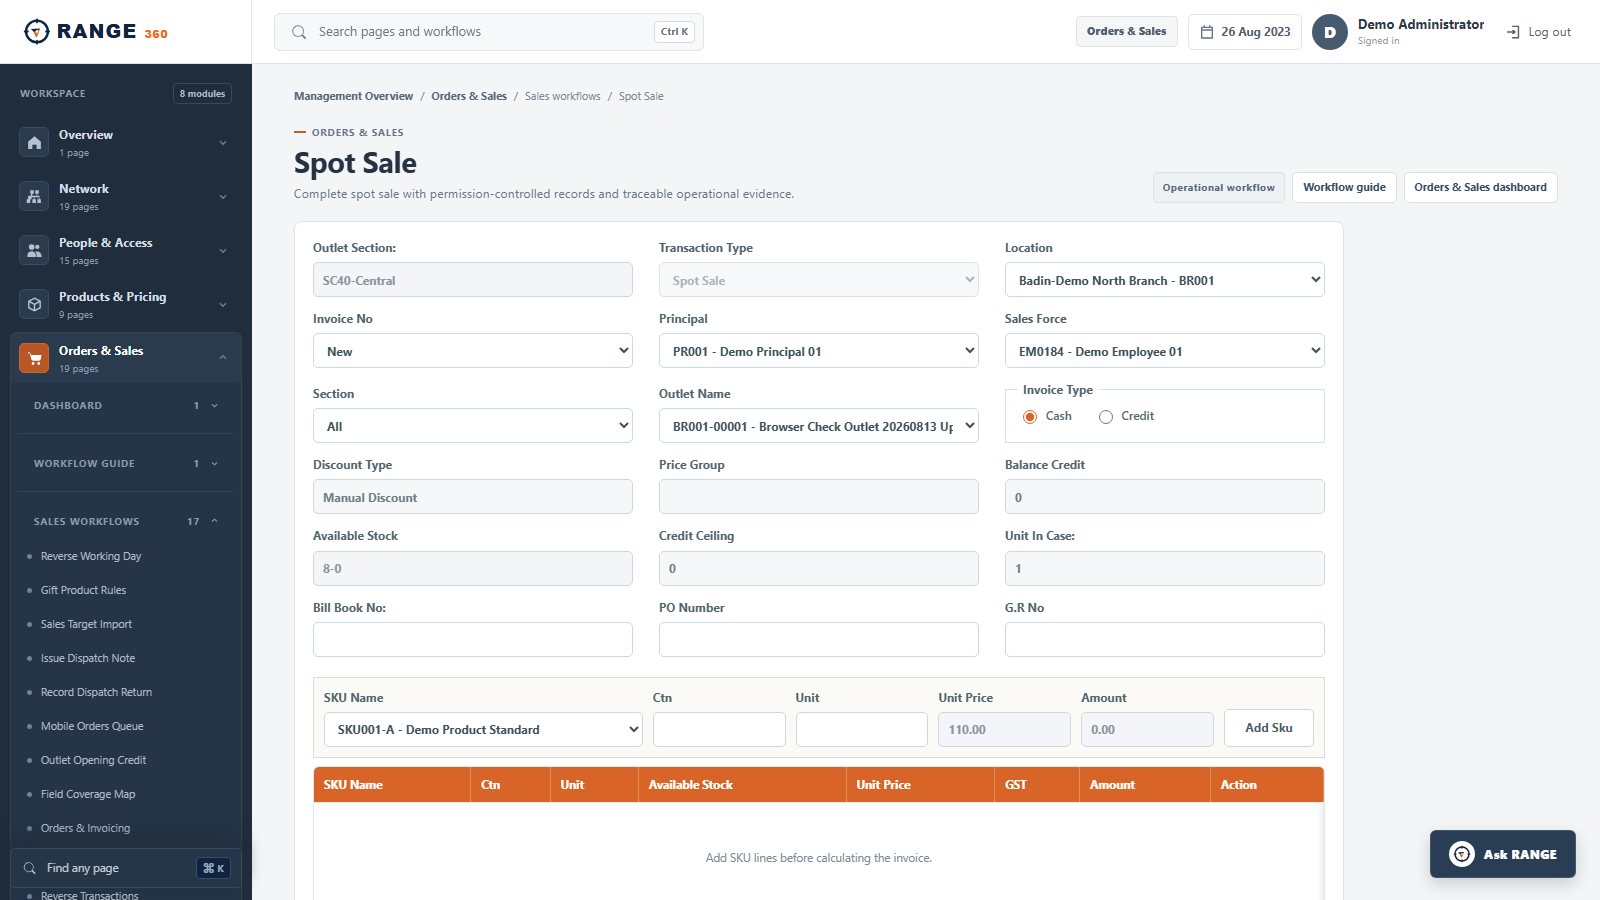Click Management Overview breadcrumb link
The width and height of the screenshot is (1600, 900).
[x=353, y=96]
